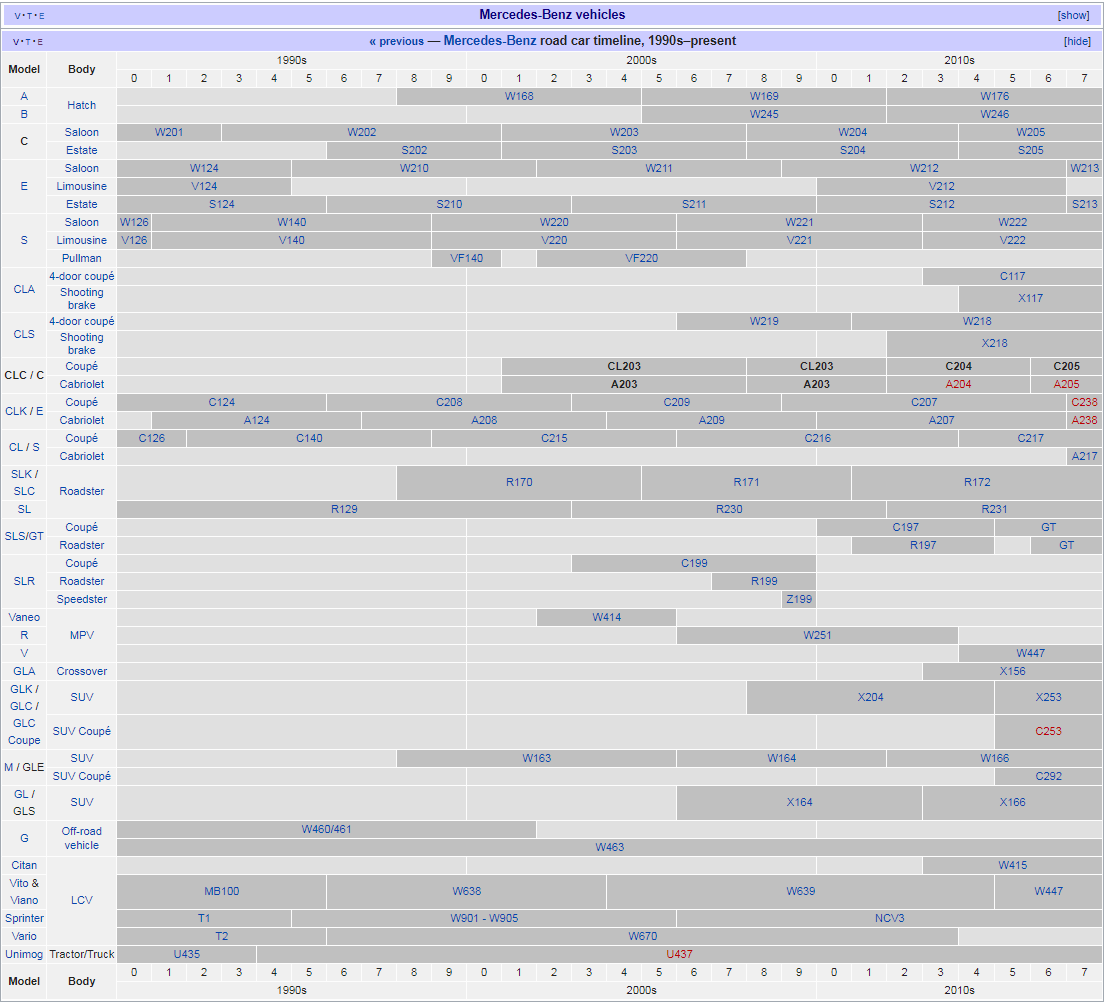Click the U435 Unimog link
This screenshot has width=1104, height=1003.
pyautogui.click(x=187, y=954)
